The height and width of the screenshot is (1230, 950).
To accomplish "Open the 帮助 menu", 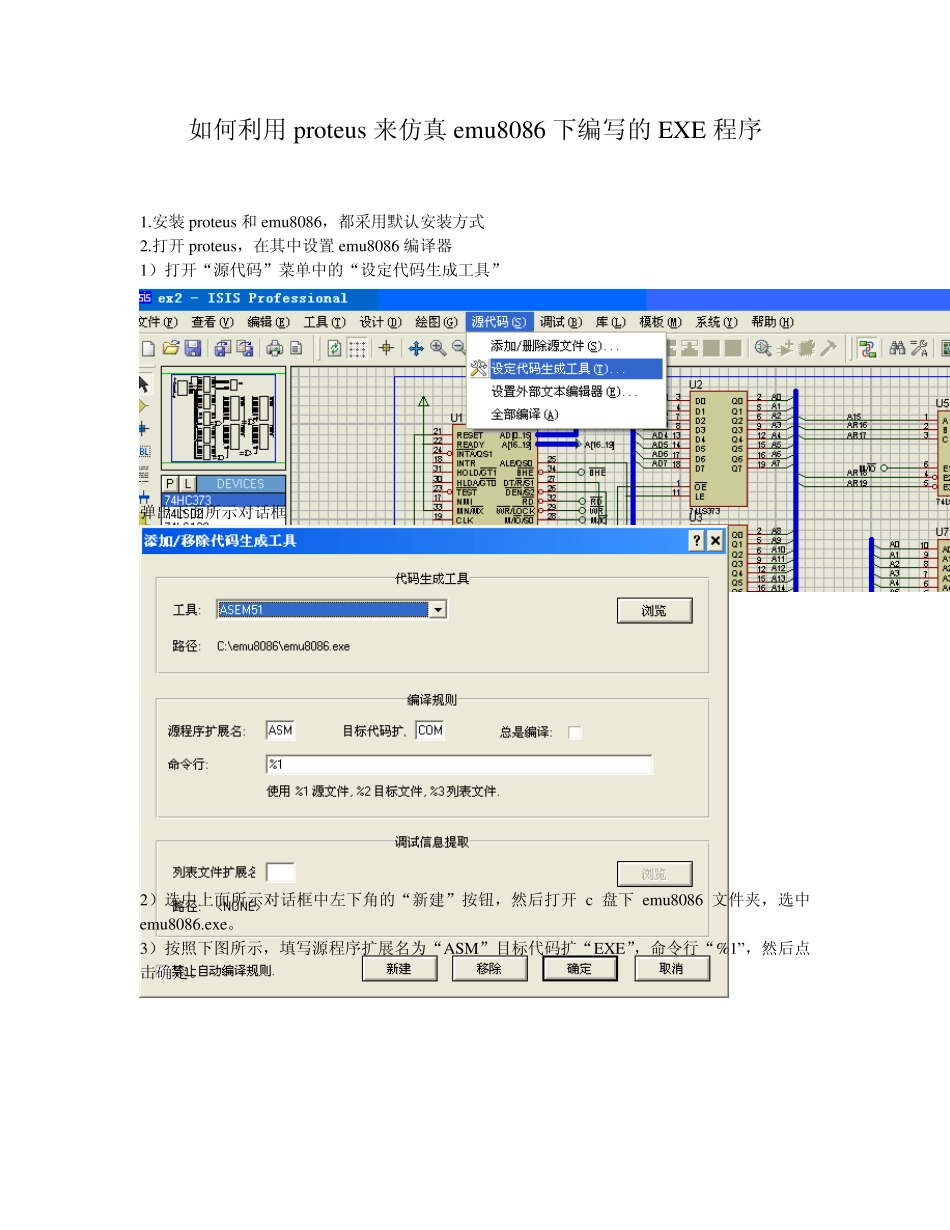I will (x=772, y=322).
